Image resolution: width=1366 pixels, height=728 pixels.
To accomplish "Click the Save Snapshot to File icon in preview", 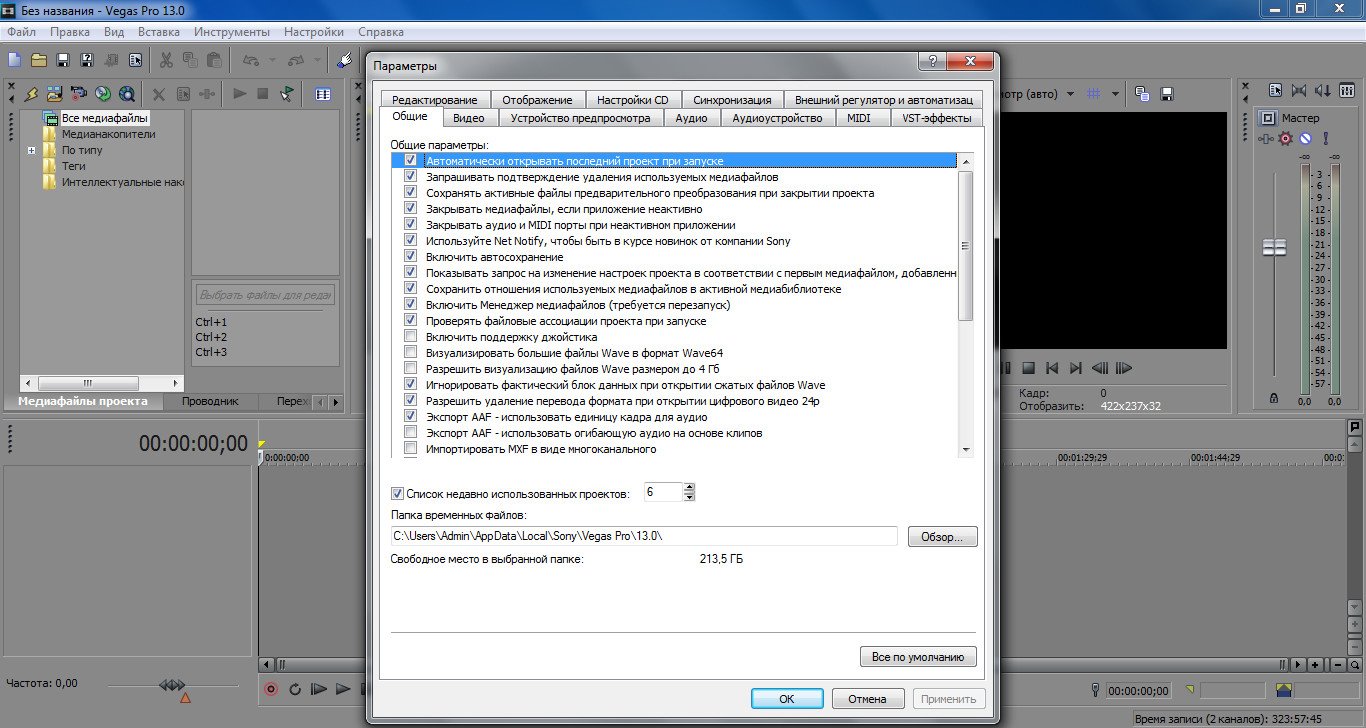I will 1165,93.
